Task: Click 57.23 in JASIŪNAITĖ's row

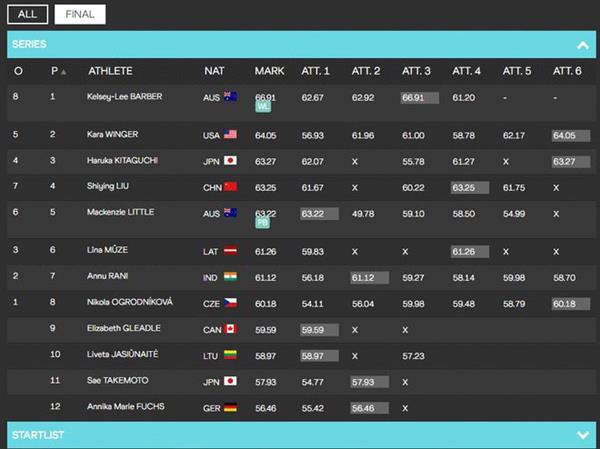Action: [x=413, y=356]
